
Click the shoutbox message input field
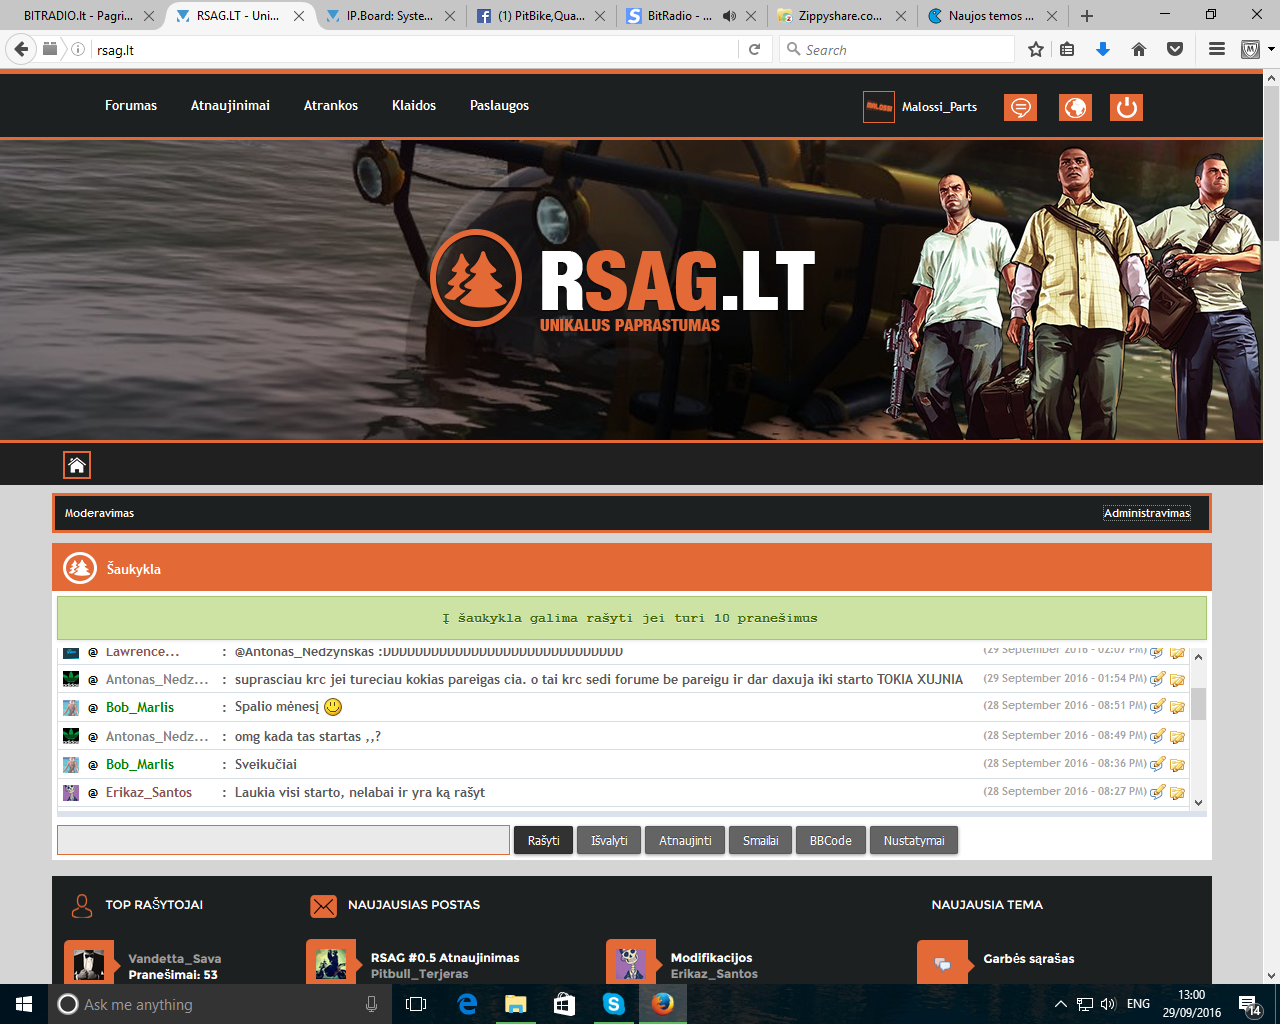coord(283,840)
